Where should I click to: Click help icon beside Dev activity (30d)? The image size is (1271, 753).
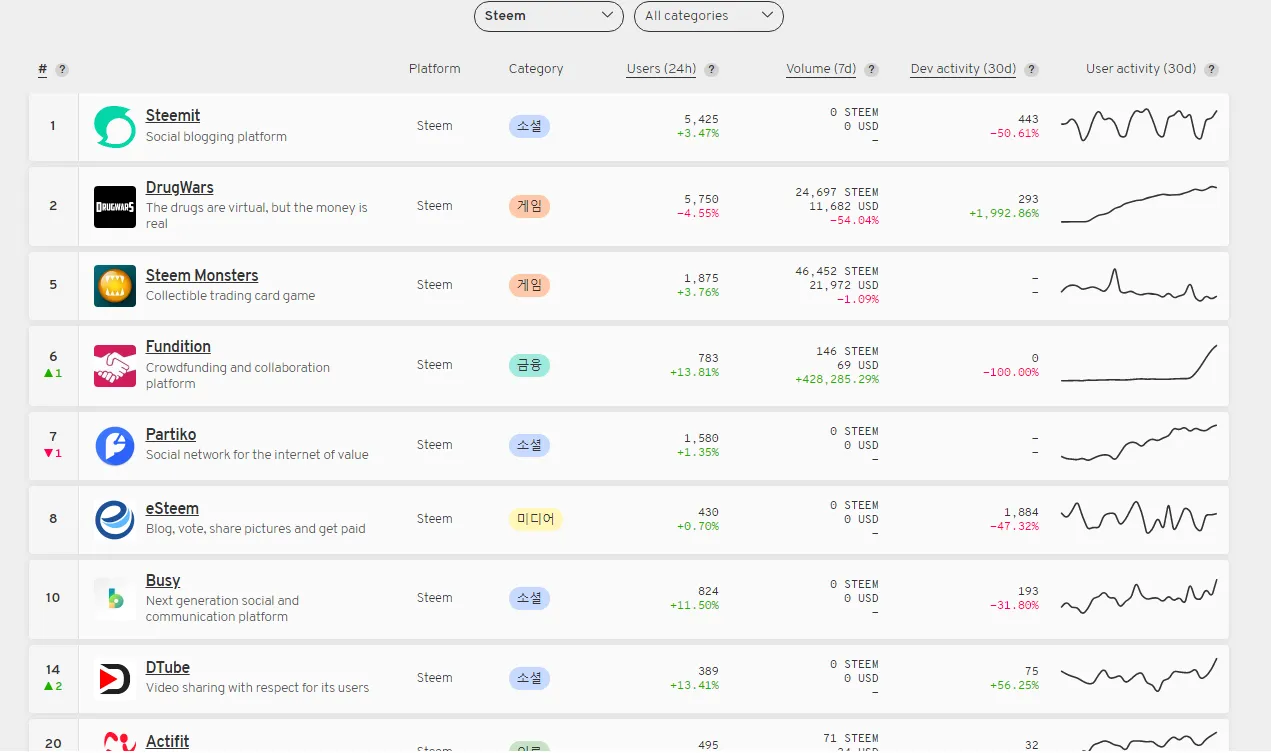coord(1031,70)
